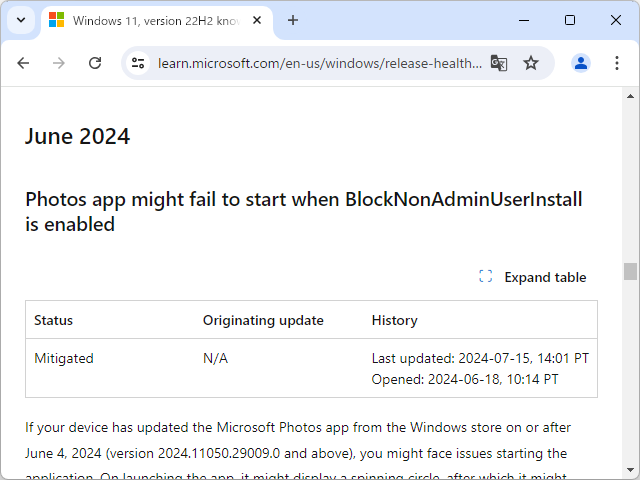Open a new tab with plus button

click(x=293, y=20)
